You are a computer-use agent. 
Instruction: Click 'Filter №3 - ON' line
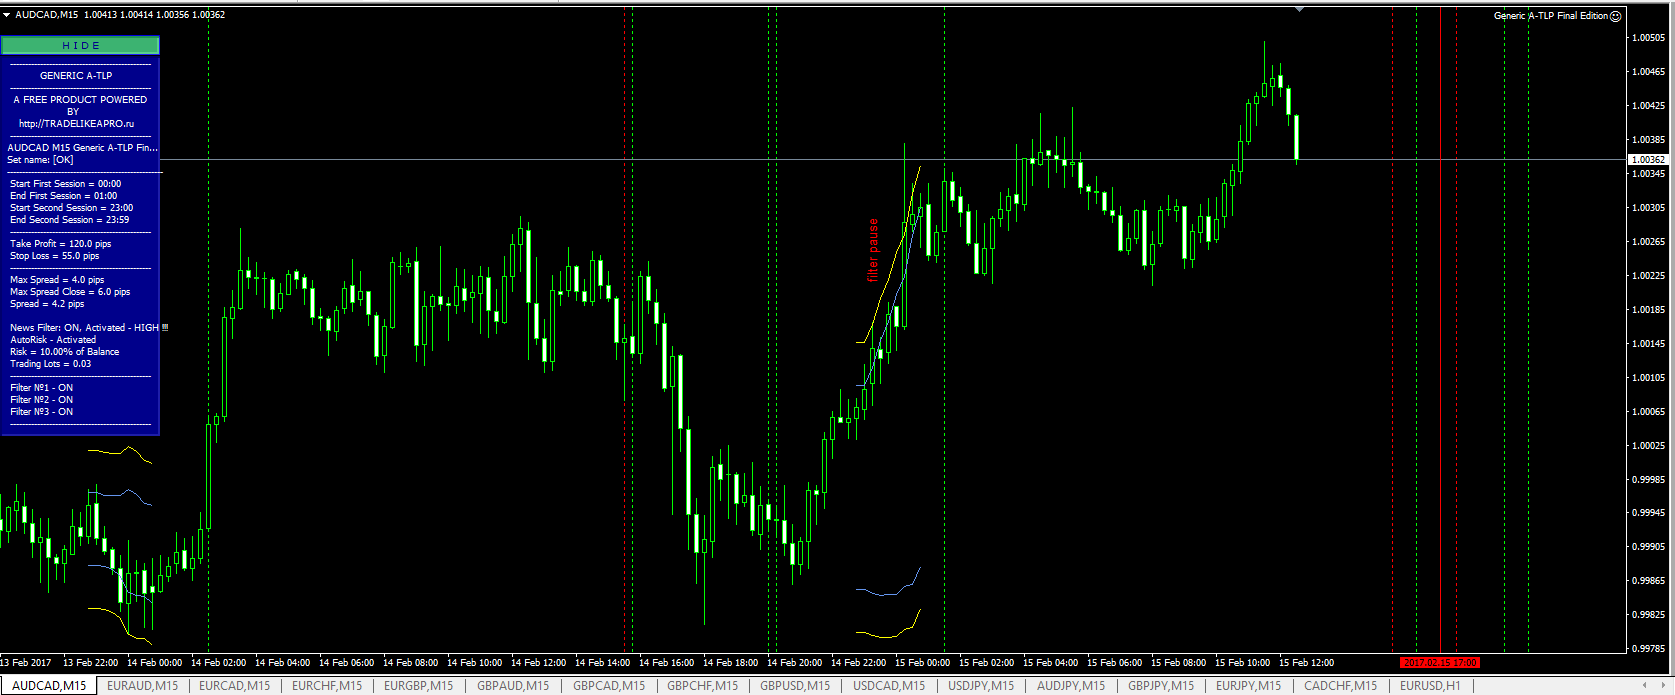click(x=41, y=412)
